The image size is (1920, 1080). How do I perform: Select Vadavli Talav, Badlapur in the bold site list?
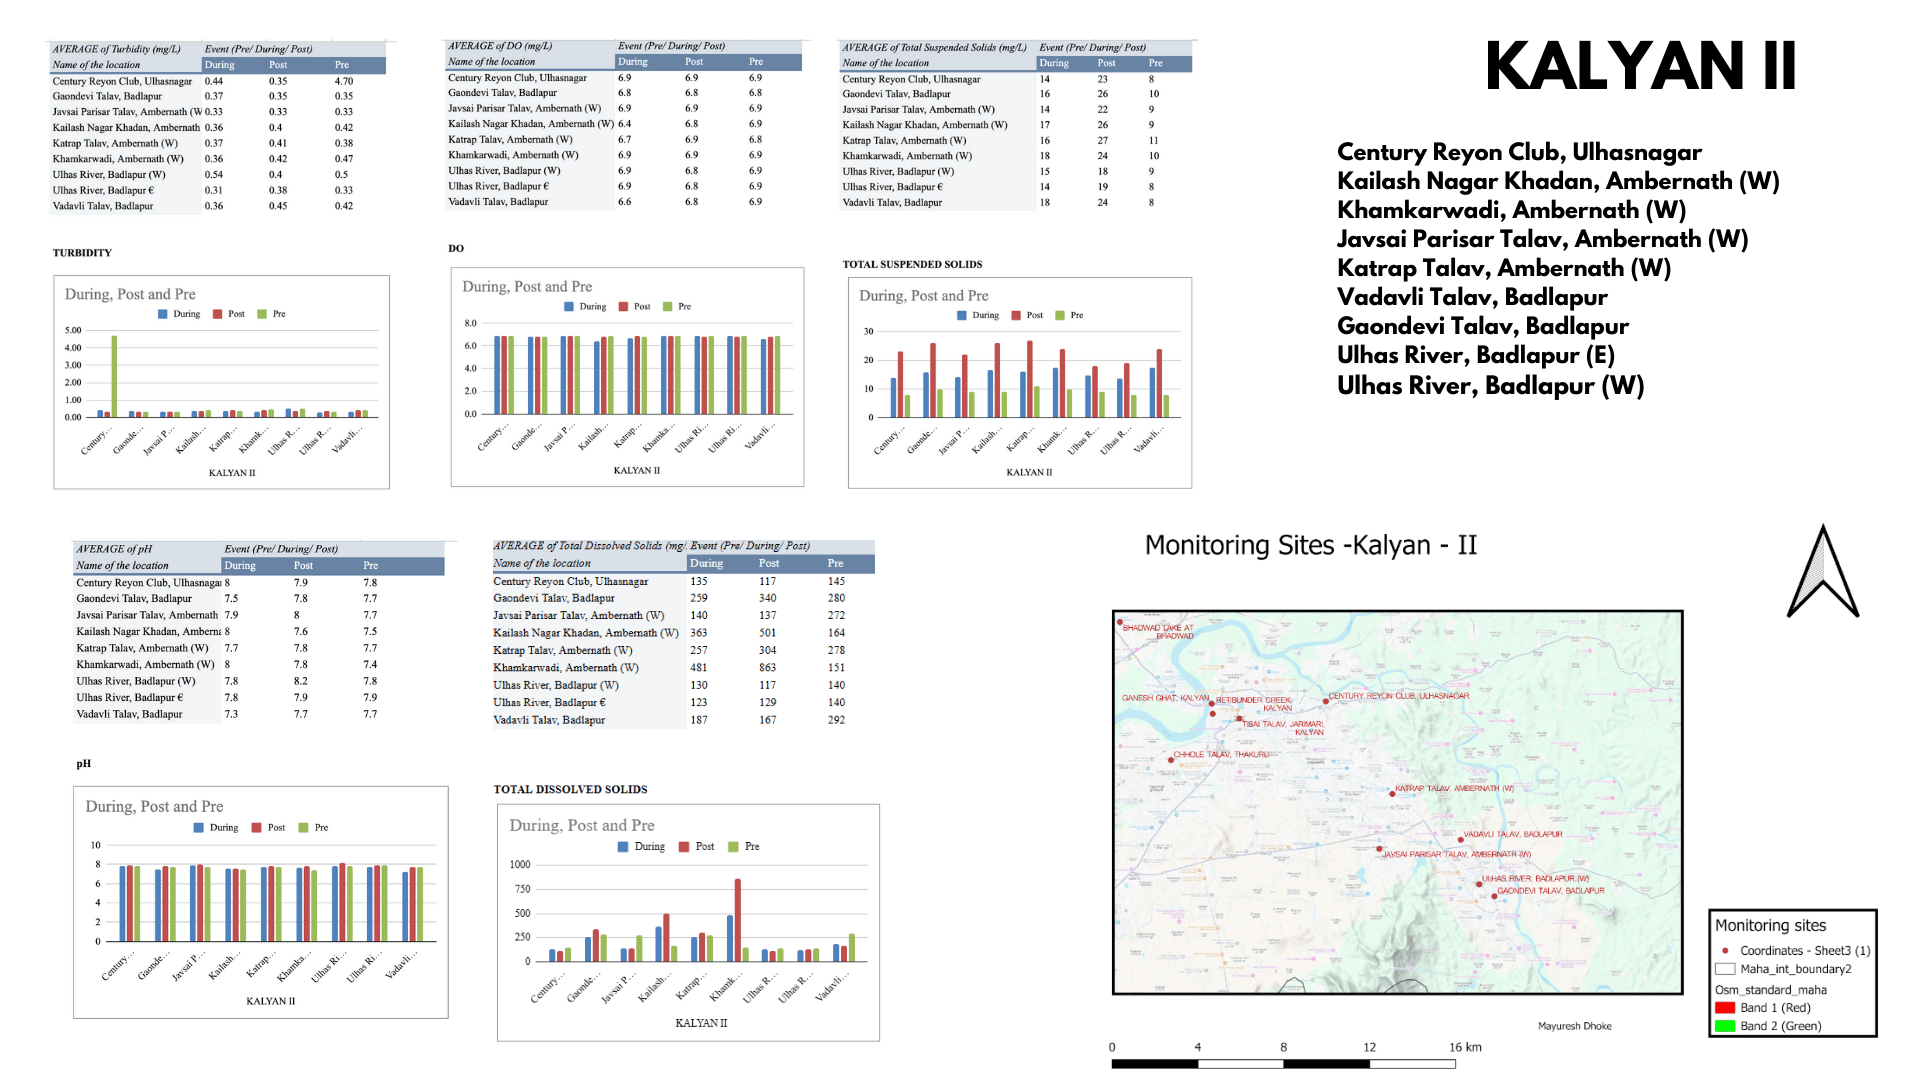coord(1472,297)
